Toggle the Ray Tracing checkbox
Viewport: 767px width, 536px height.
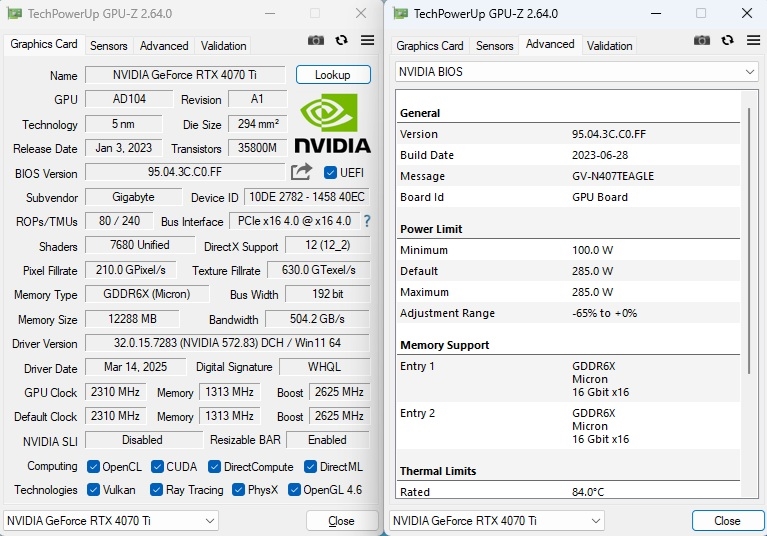click(157, 490)
